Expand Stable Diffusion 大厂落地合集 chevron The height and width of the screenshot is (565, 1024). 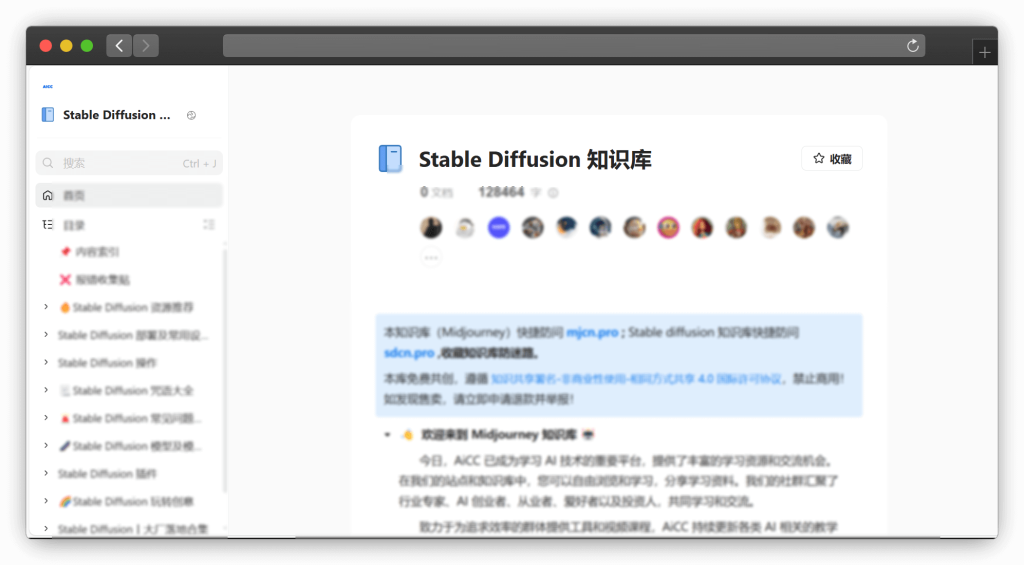(46, 529)
